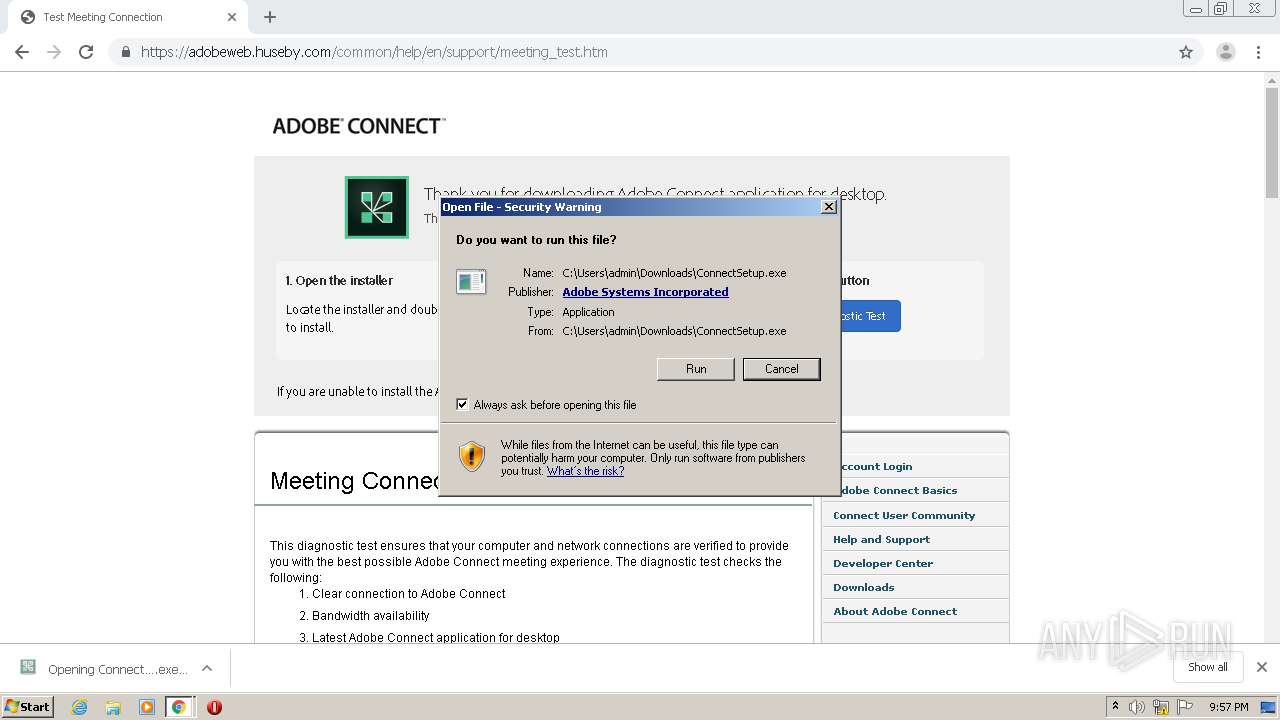Open File Explorer from taskbar
1280x720 pixels.
click(113, 707)
